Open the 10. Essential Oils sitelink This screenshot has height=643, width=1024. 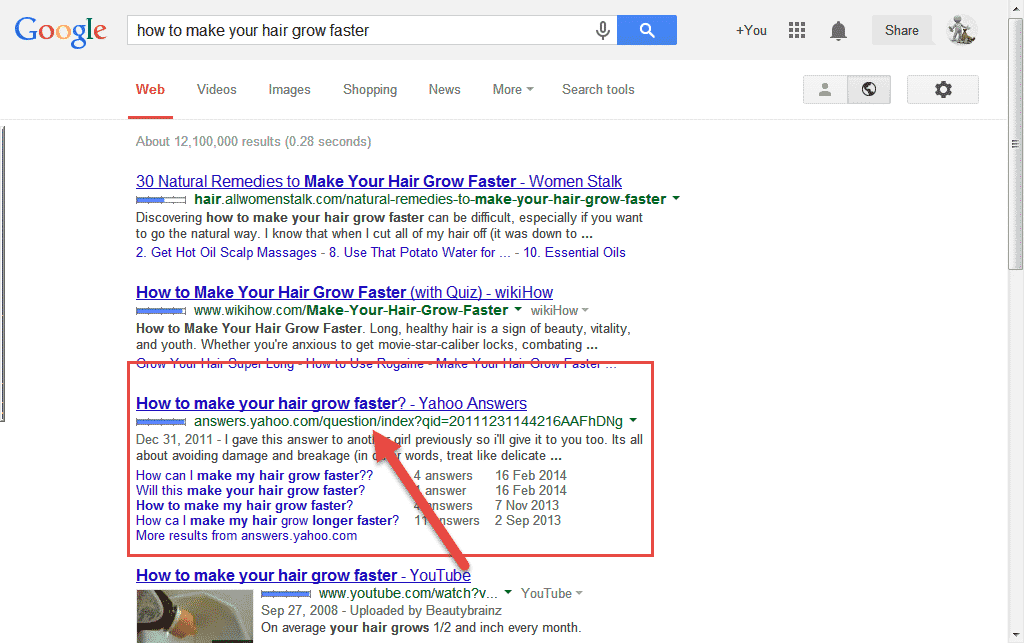click(x=574, y=253)
